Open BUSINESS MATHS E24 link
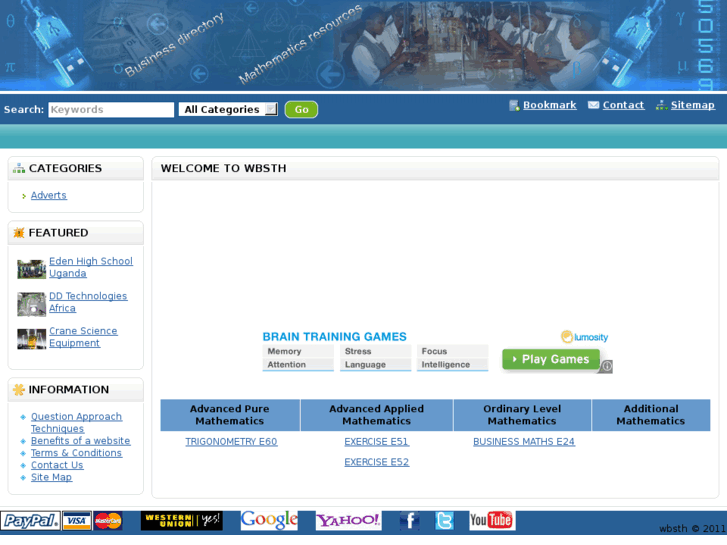 [524, 442]
